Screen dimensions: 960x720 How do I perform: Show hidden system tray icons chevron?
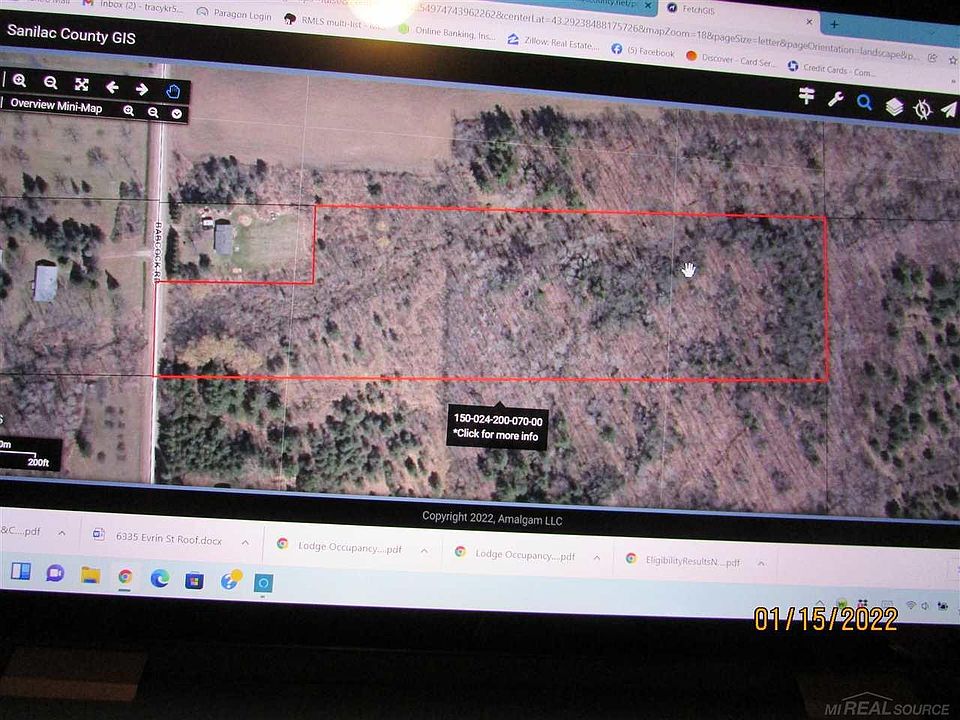(820, 602)
